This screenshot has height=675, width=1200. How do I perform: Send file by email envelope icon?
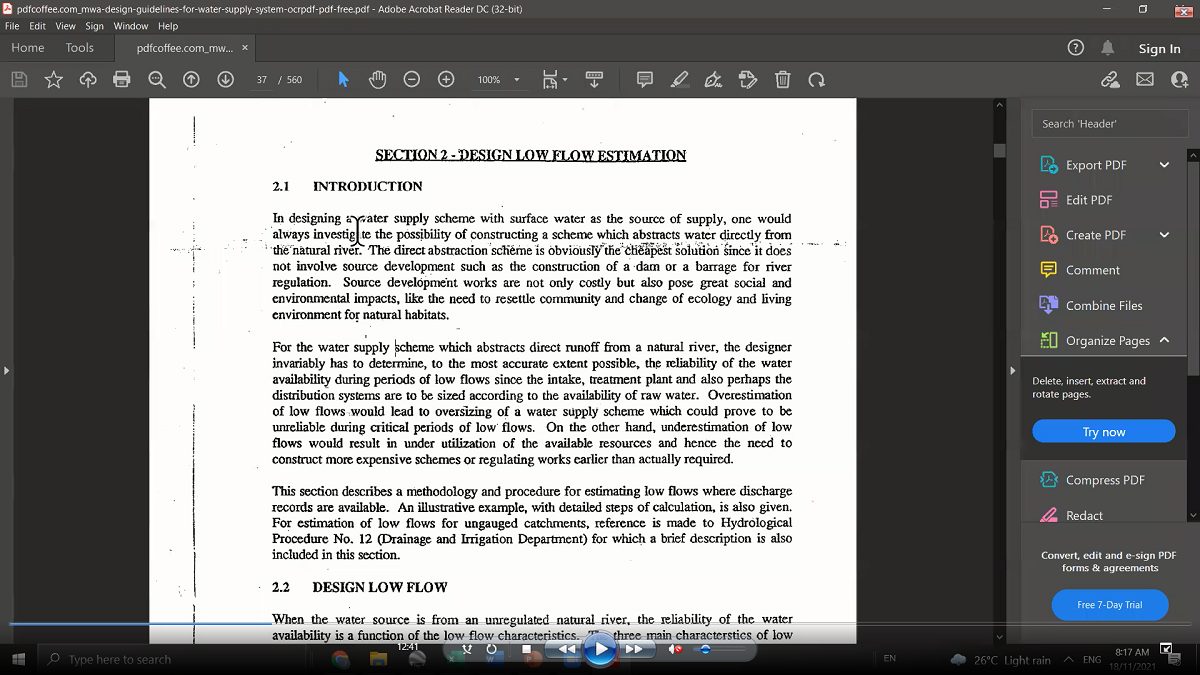1145,80
